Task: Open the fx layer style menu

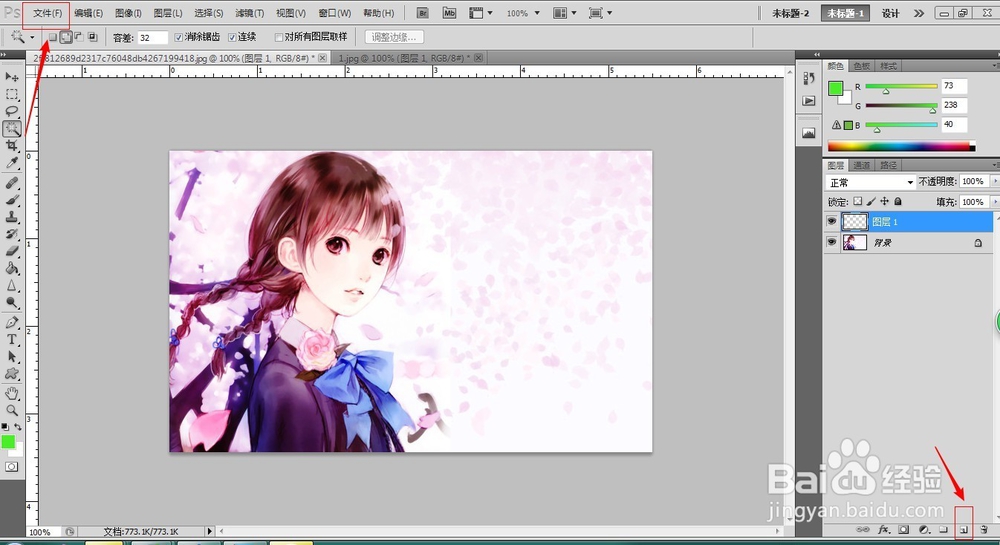Action: point(884,530)
